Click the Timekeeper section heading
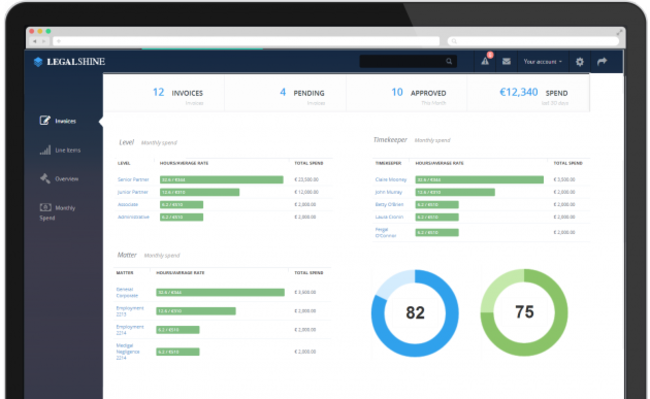Viewport: 650px width, 399px height. [390, 140]
